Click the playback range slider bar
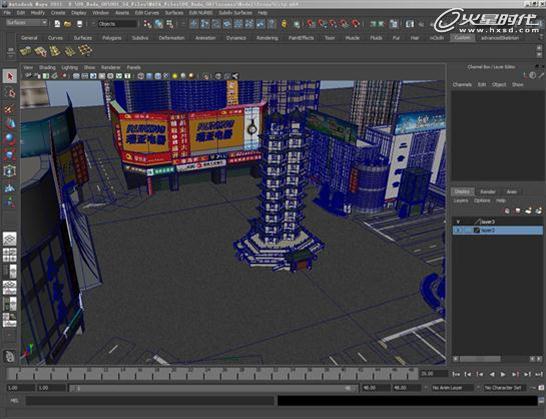The height and width of the screenshot is (419, 546). click(212, 388)
